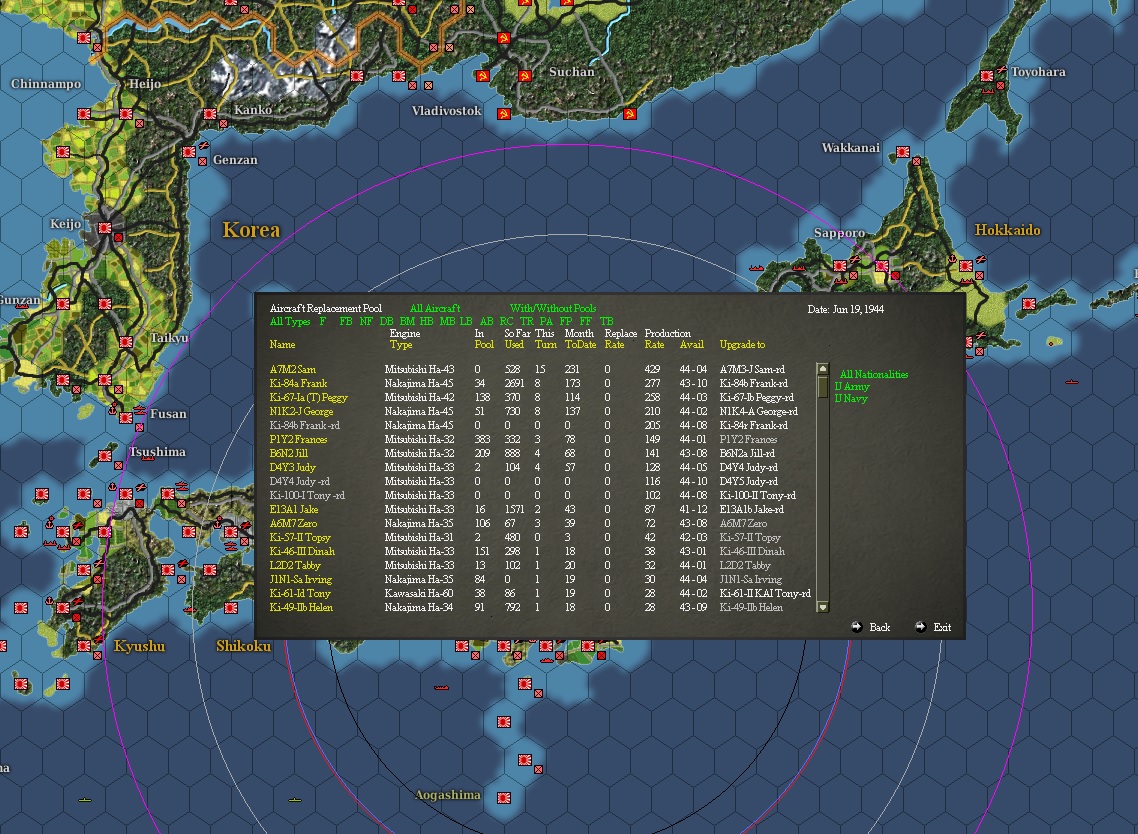Viewport: 1138px width, 834px height.
Task: Click the list scroll-down arrow
Action: (822, 607)
